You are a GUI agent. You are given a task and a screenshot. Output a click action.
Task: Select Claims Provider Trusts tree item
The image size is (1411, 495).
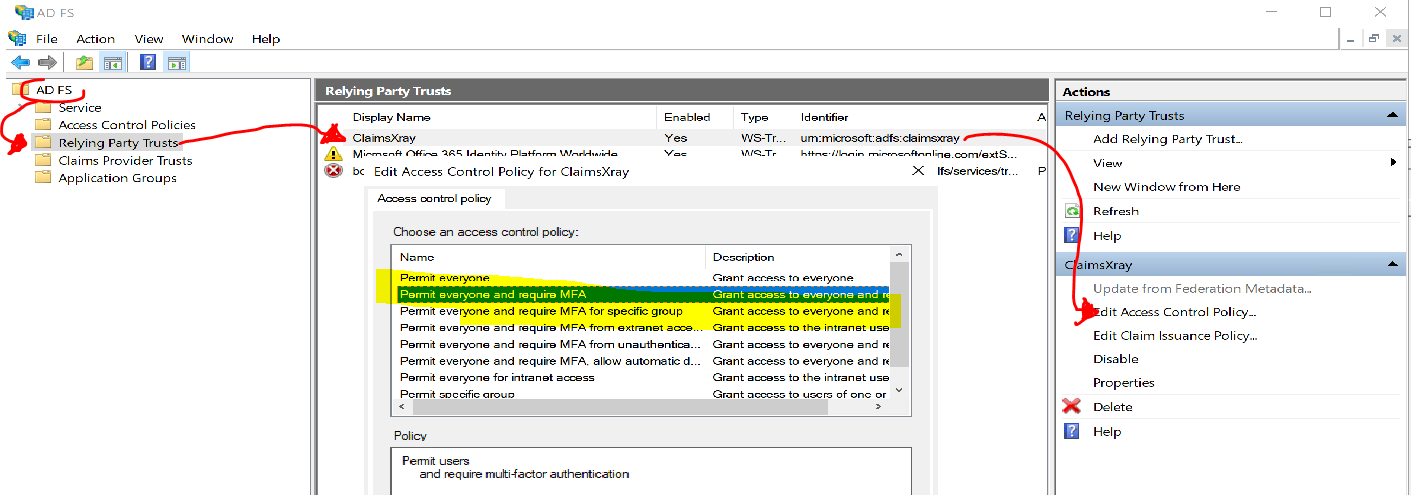pos(125,160)
